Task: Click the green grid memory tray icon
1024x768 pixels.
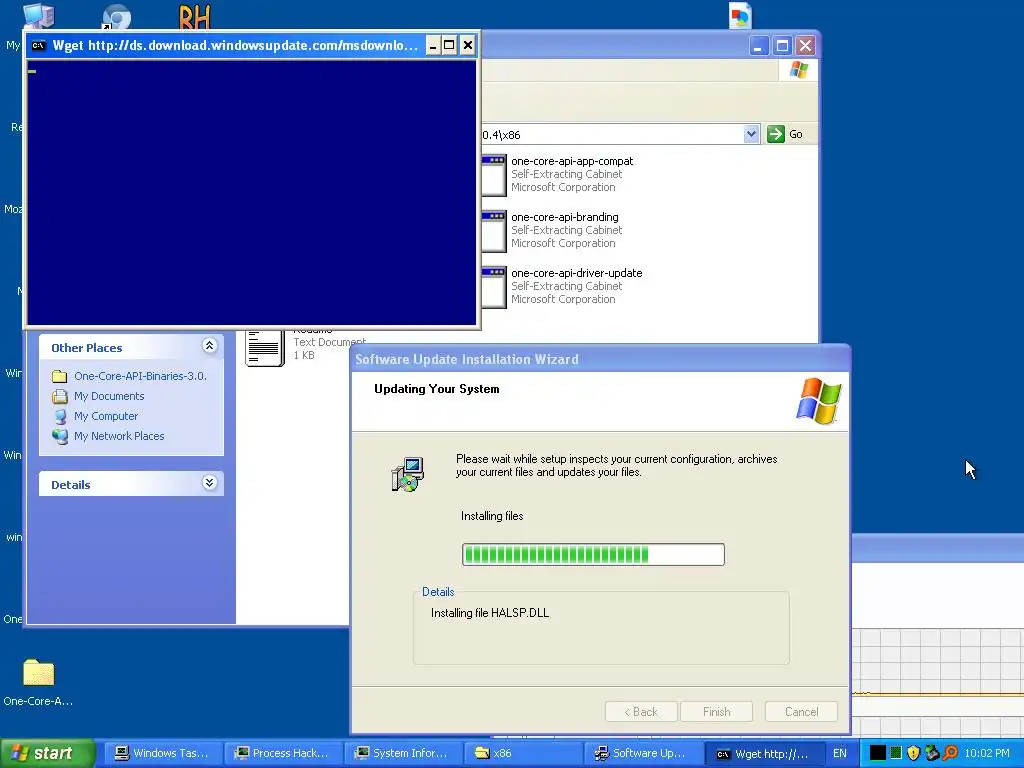Action: click(x=896, y=753)
